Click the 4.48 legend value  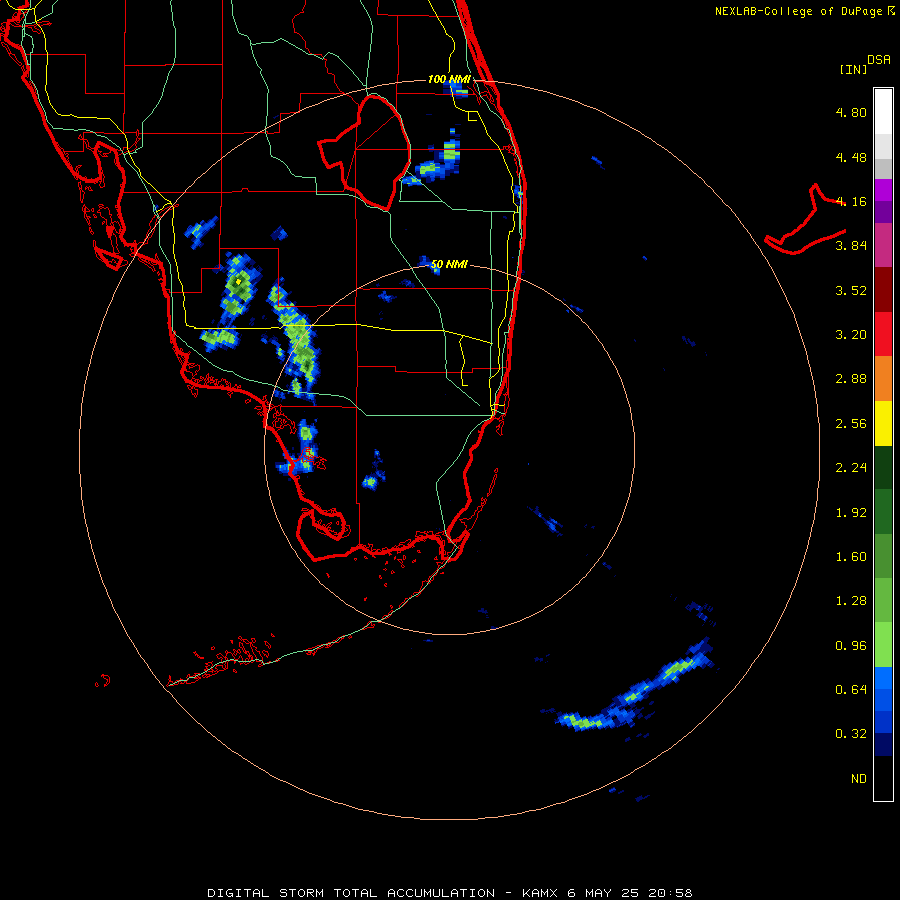851,157
